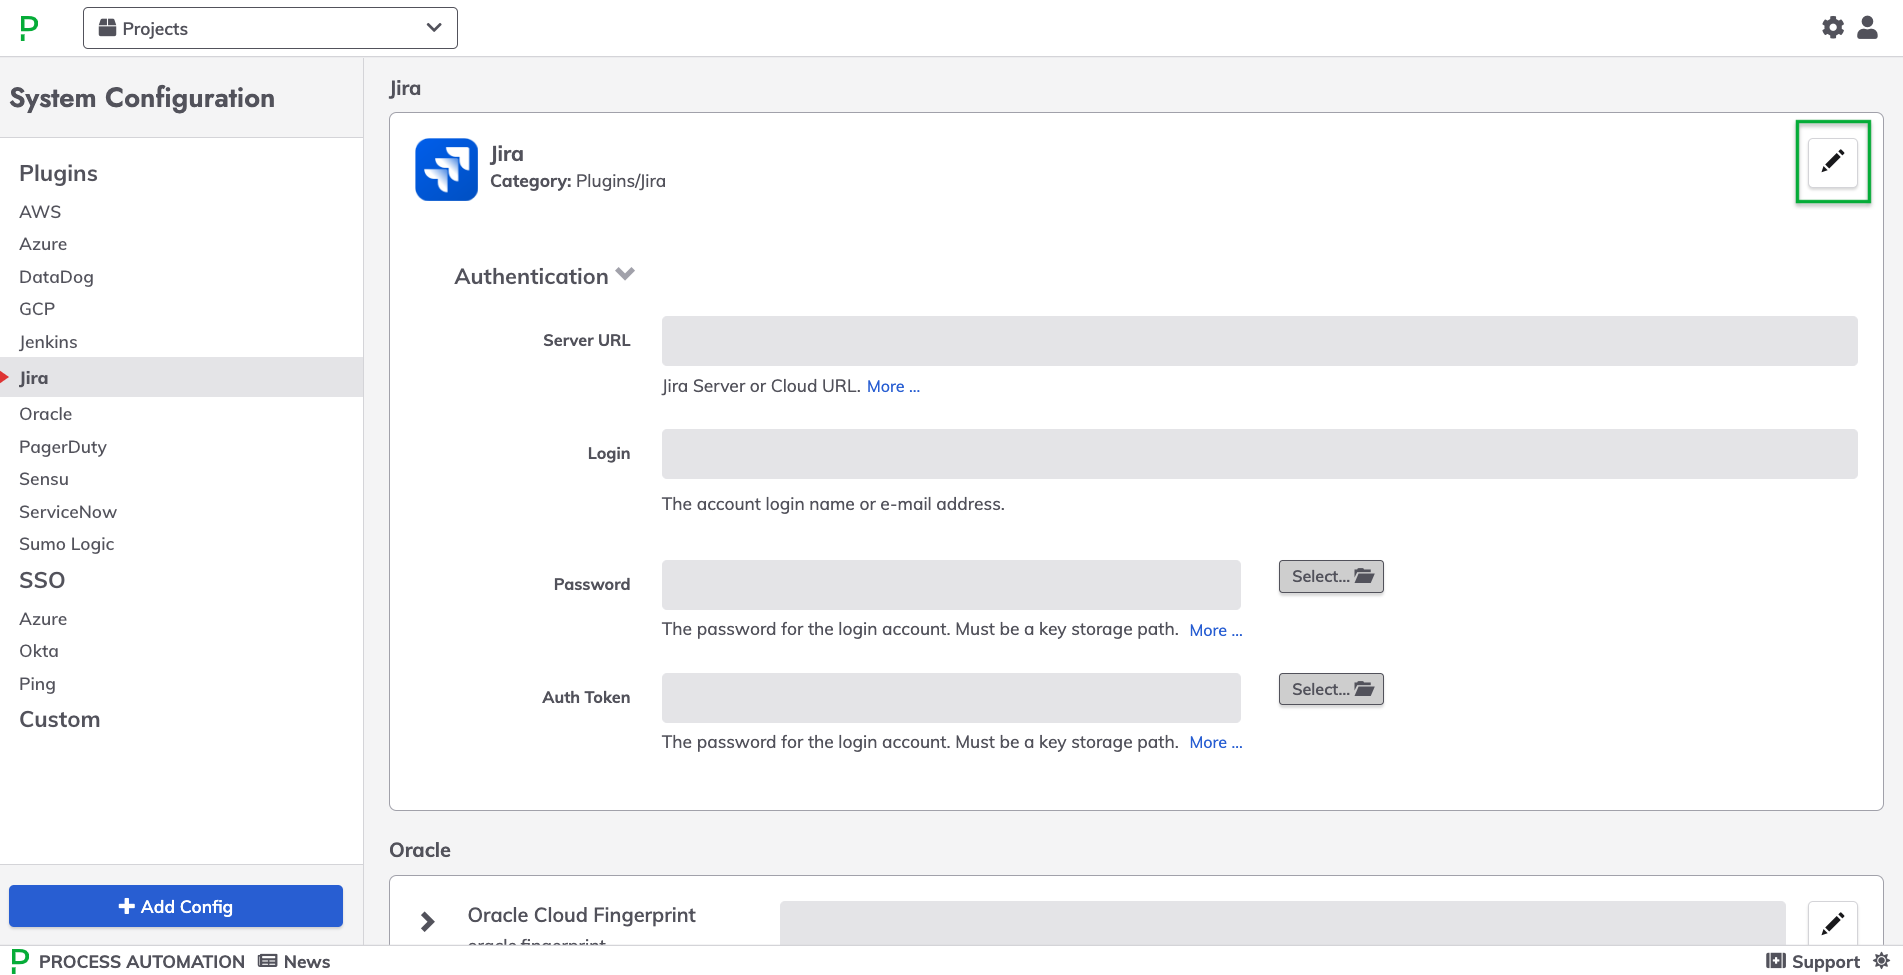This screenshot has width=1903, height=975.
Task: Select DataDog in the sidebar
Action: point(56,277)
